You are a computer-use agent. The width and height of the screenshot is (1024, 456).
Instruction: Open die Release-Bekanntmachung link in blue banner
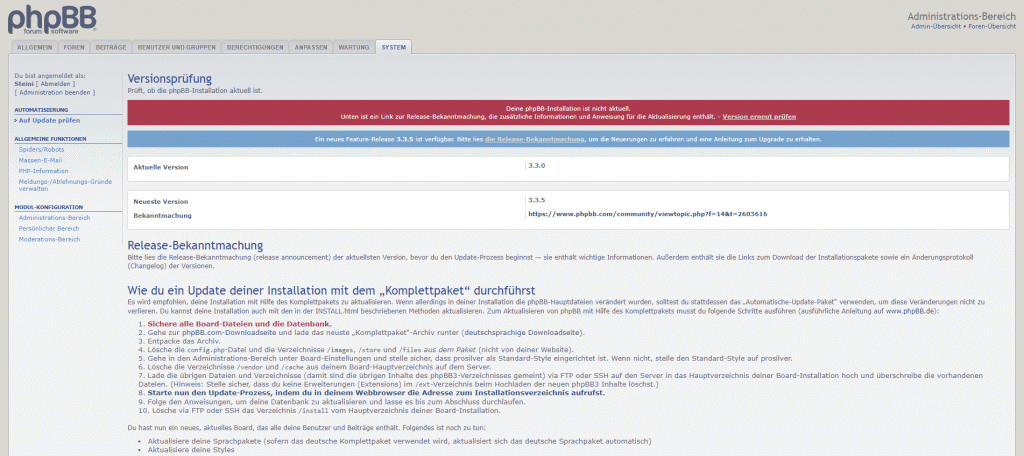[534, 139]
